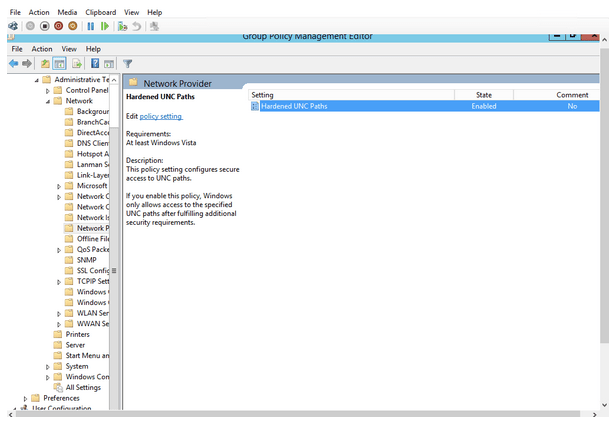Expand the Control Panel tree node
Image resolution: width=613 pixels, height=421 pixels.
[x=48, y=91]
